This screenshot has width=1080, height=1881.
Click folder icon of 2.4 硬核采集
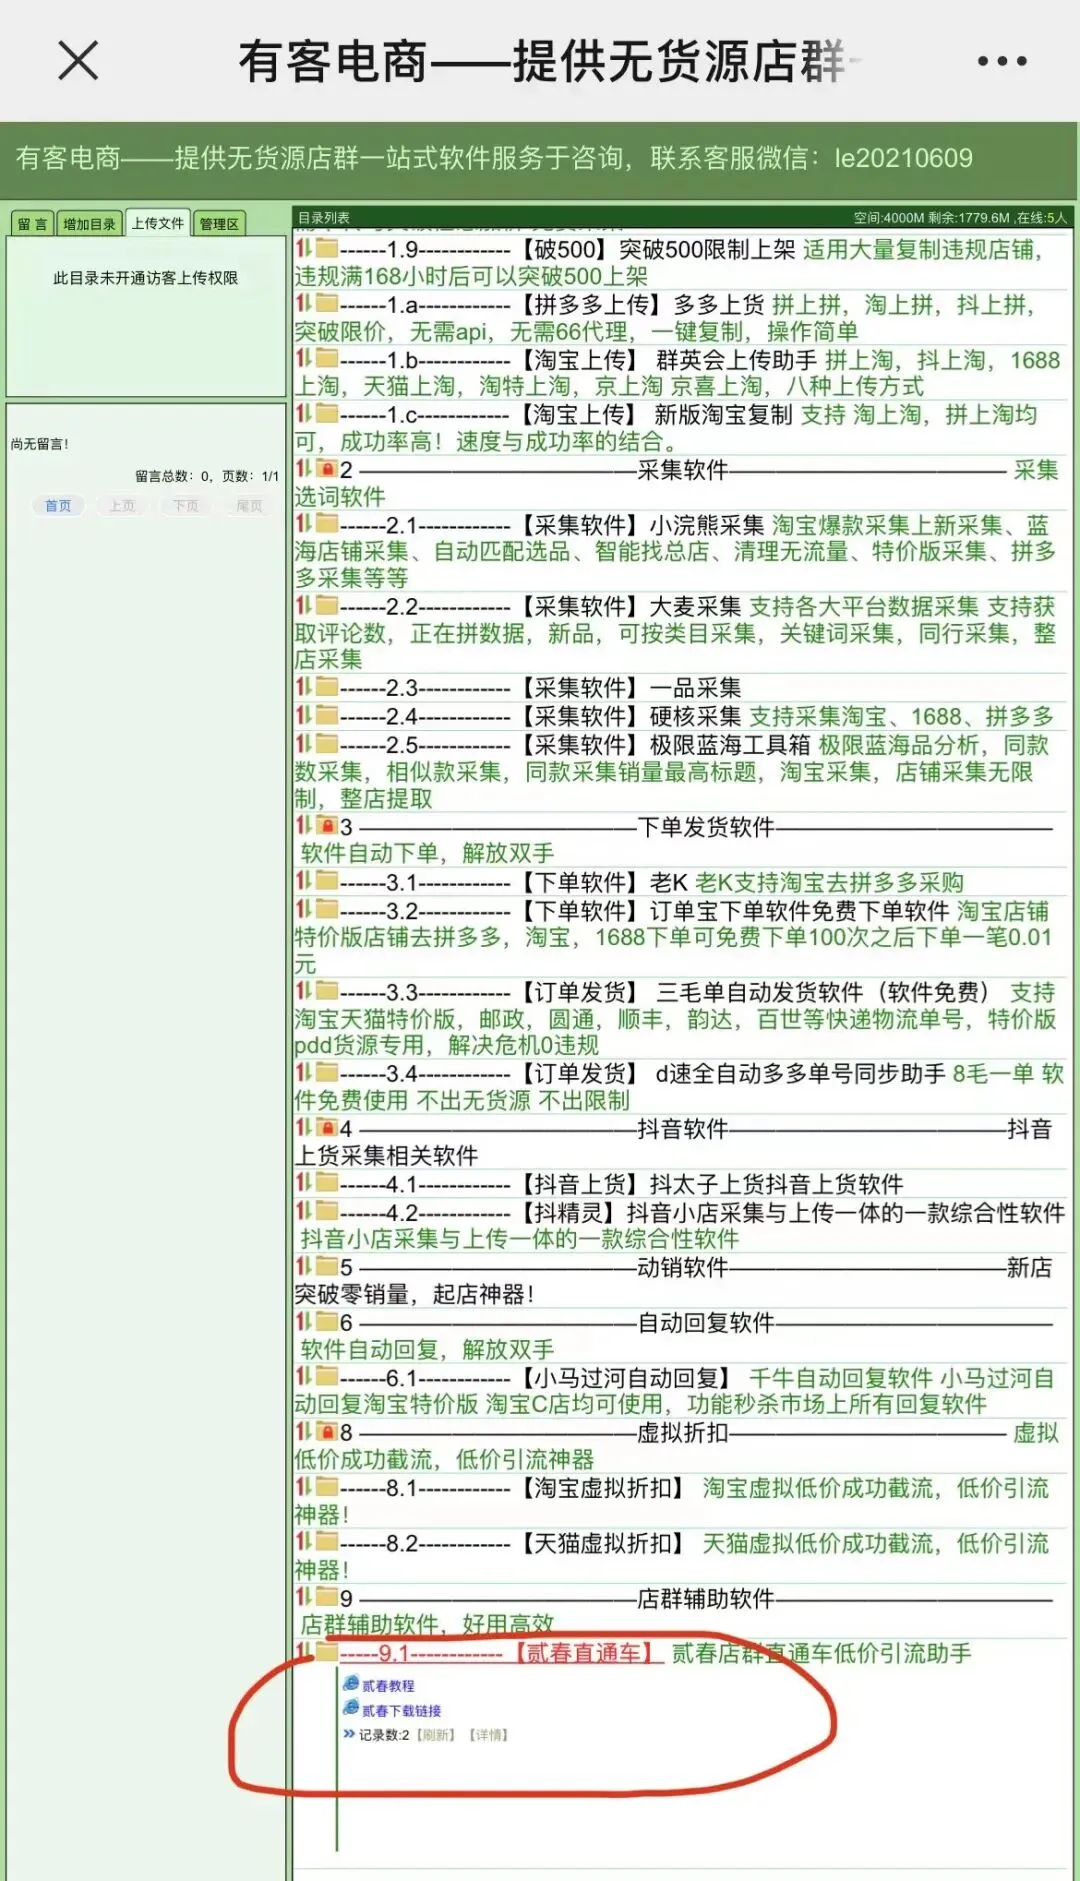pos(327,715)
